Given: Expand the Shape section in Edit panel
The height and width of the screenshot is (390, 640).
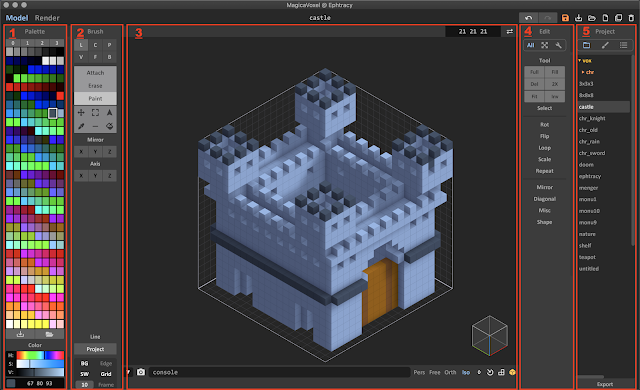Looking at the screenshot, I should [x=544, y=222].
